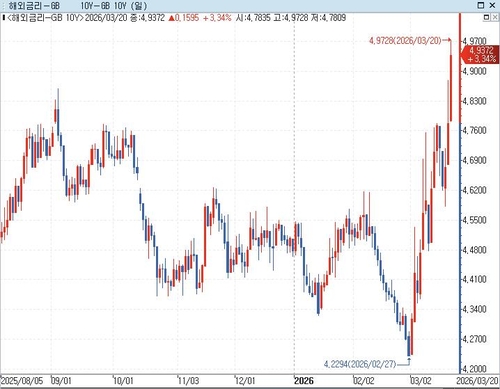Click the 4.9728 high value annotation
500x389 pixels.
pos(405,41)
